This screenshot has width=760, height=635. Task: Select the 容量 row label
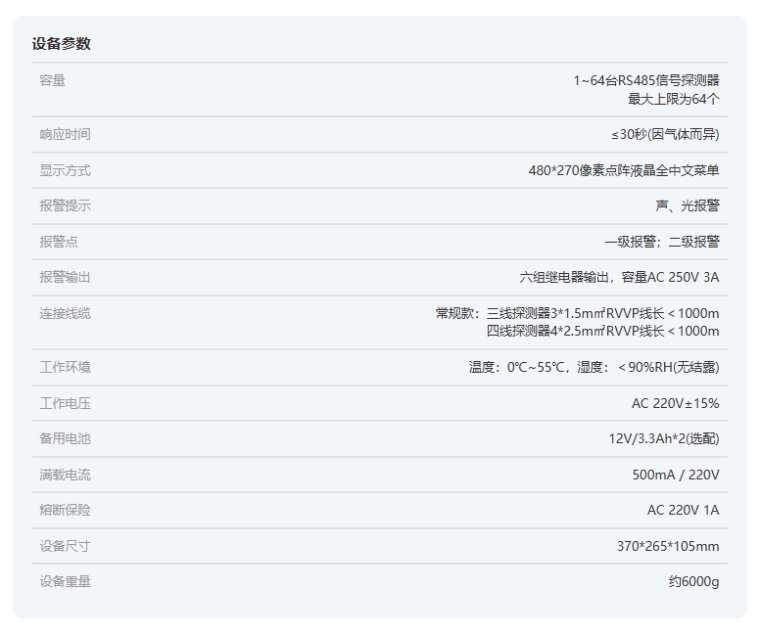pos(52,81)
